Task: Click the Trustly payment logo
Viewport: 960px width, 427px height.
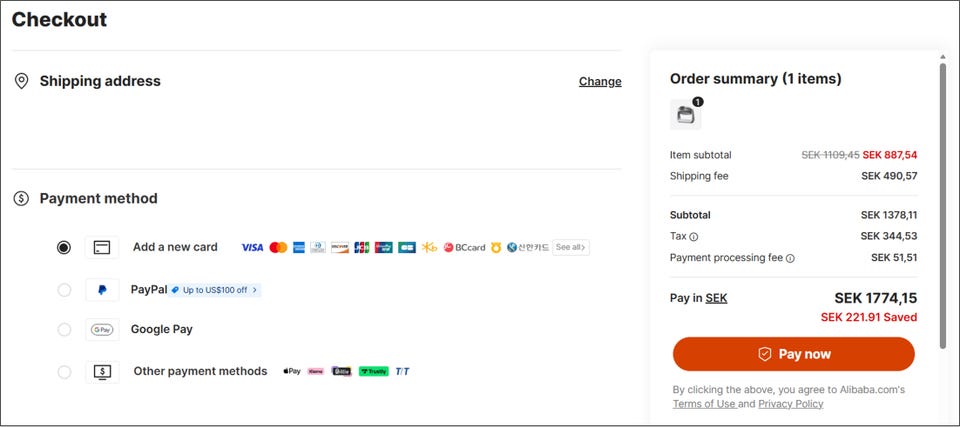Action: pos(373,371)
